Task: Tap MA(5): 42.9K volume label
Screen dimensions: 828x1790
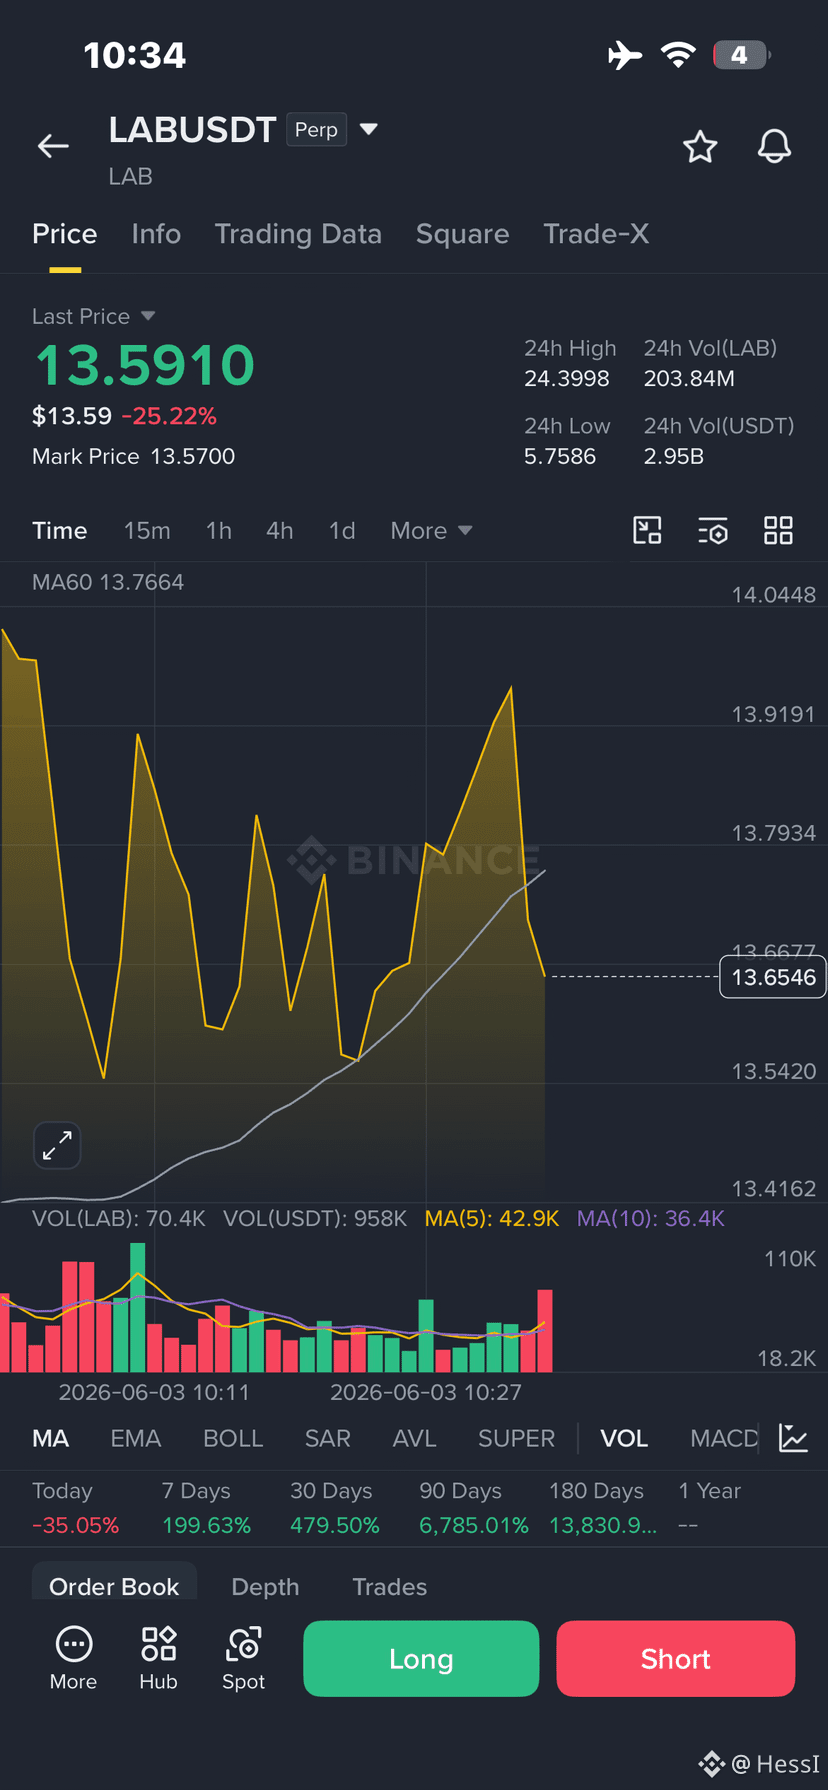Action: click(492, 1219)
